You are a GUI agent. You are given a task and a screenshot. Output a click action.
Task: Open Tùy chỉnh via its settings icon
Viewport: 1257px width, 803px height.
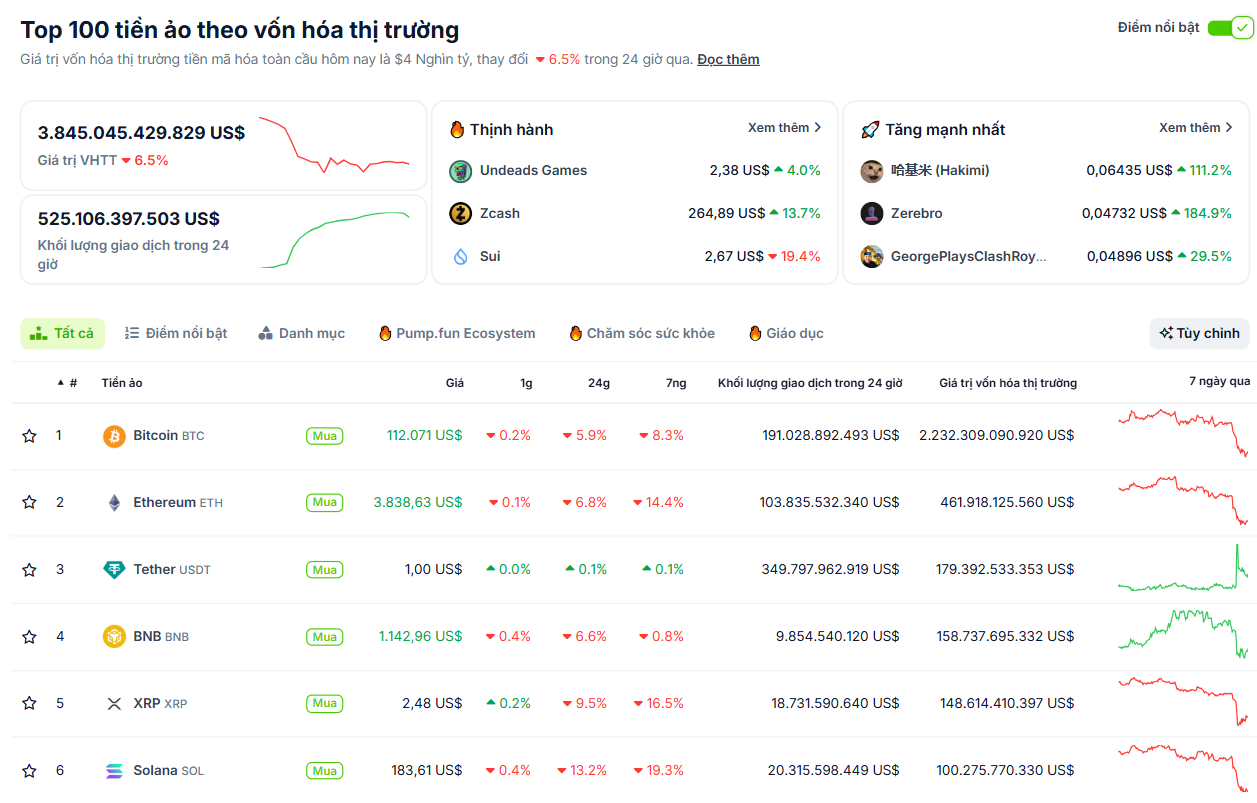pos(1166,332)
